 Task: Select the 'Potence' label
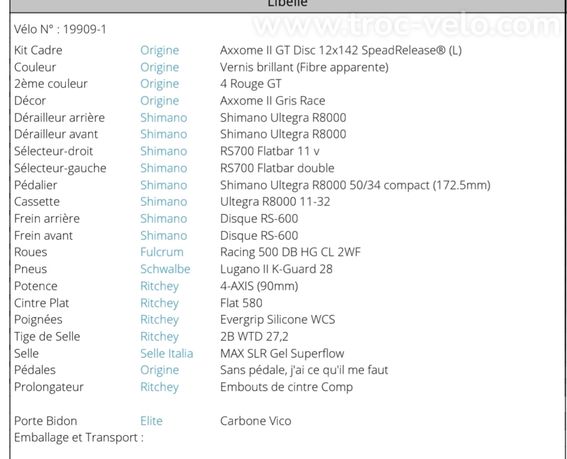[x=35, y=286]
